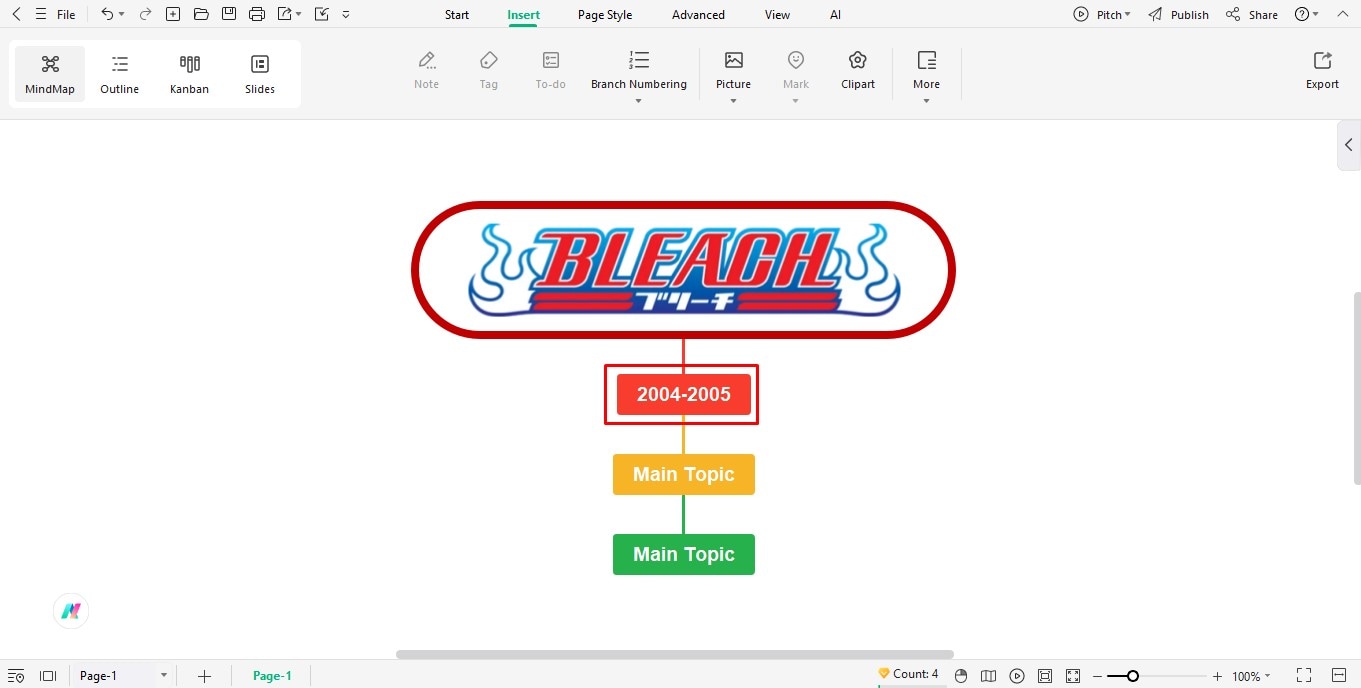
Task: Expand the quick export dropdown arrow
Action: 299,15
